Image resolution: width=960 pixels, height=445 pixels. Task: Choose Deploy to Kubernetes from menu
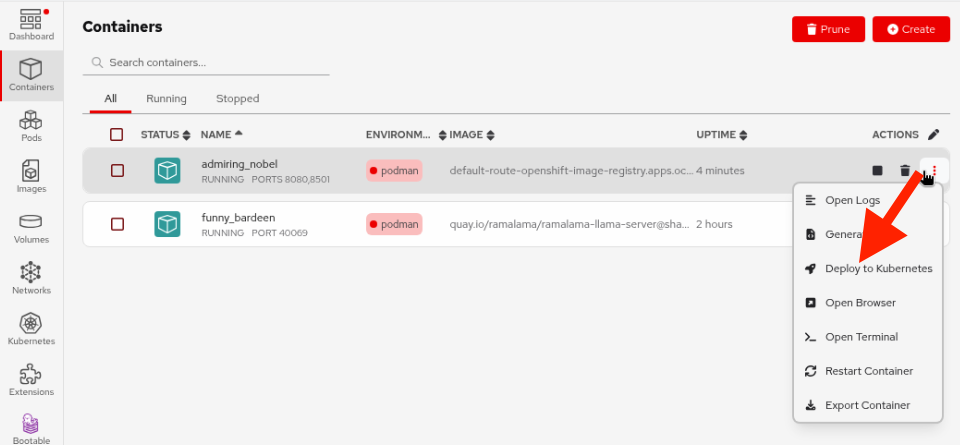[x=877, y=269]
